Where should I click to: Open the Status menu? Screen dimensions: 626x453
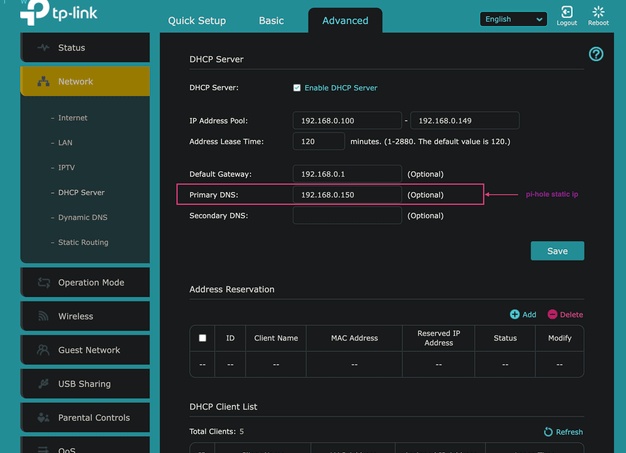pos(85,47)
